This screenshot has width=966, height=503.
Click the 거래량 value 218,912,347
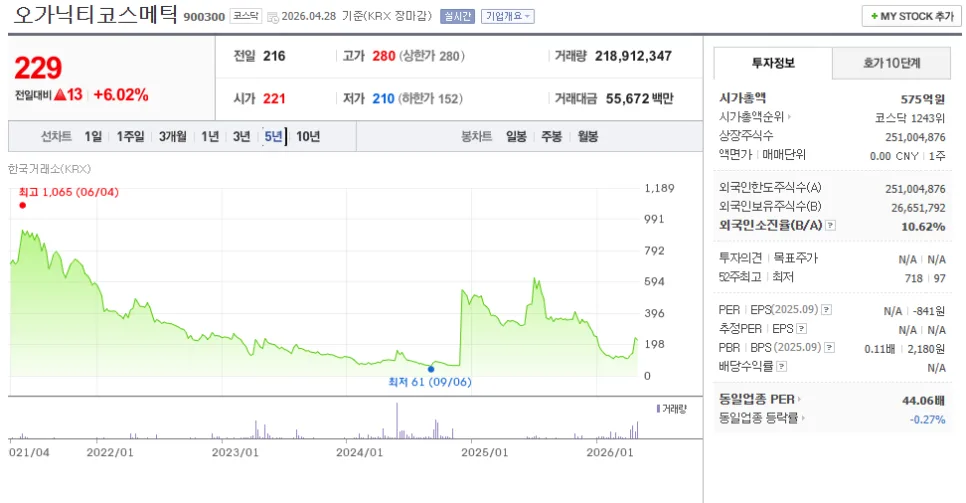(x=633, y=56)
